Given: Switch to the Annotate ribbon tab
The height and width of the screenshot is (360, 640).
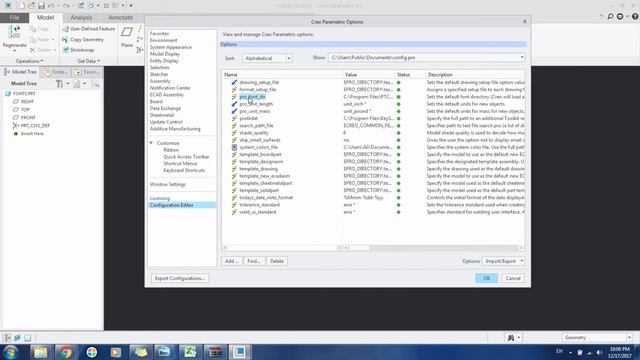Looking at the screenshot, I should [x=120, y=18].
